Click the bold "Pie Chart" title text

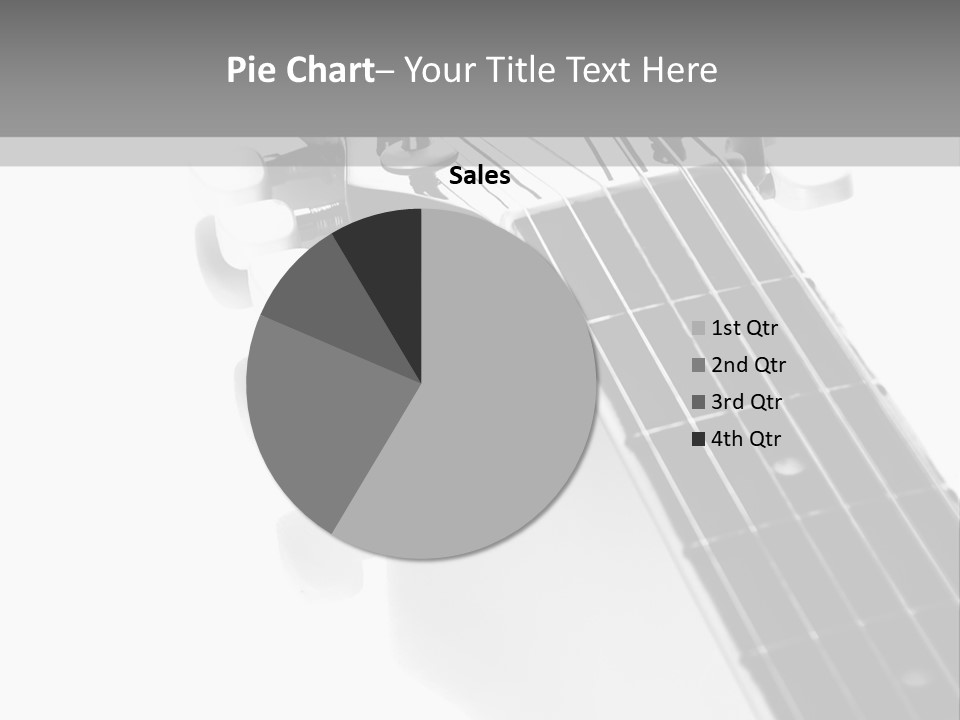coord(299,70)
